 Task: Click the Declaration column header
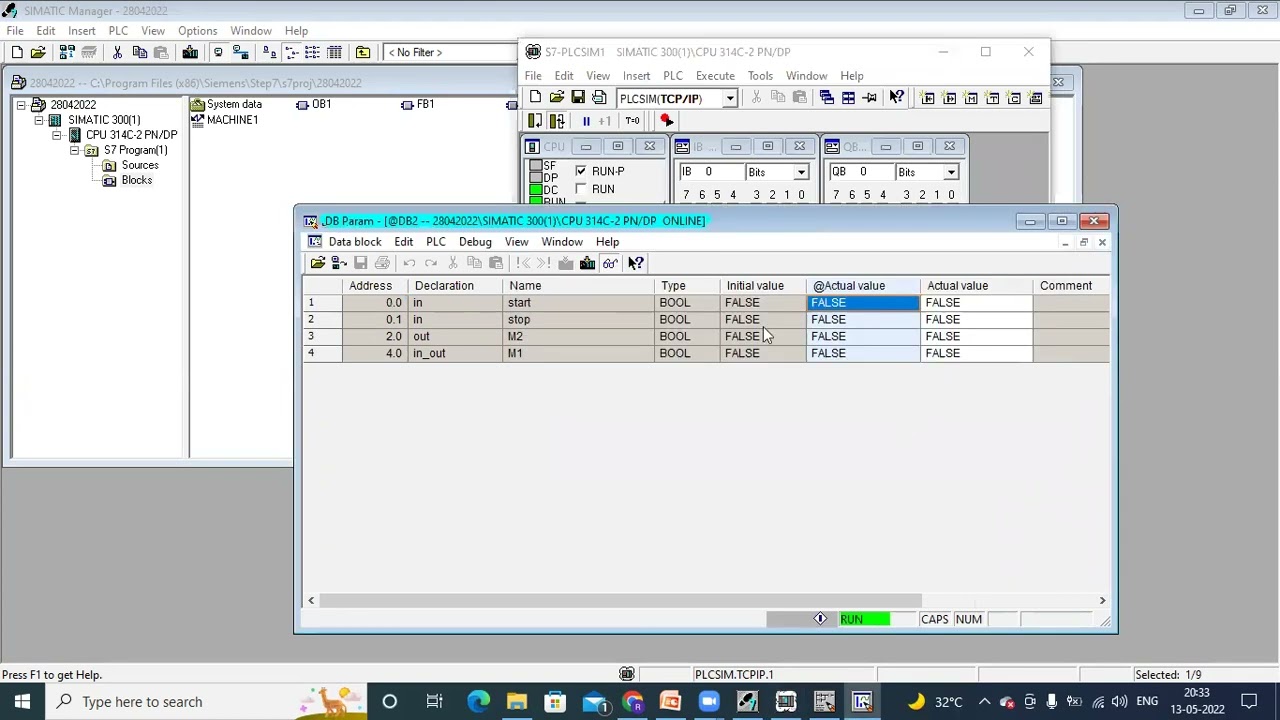tap(455, 286)
